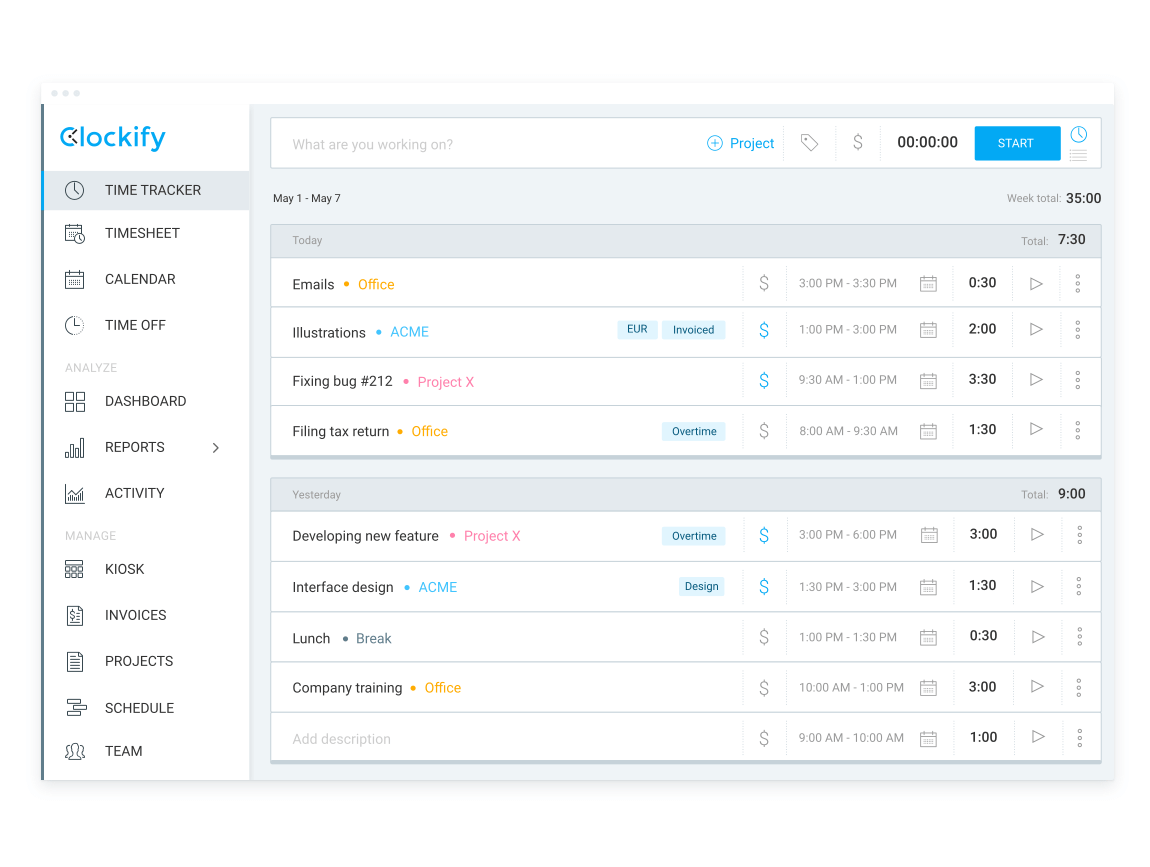This screenshot has width=1150, height=867.
Task: Open the three-dot menu for Interface design
Action: coord(1079,586)
